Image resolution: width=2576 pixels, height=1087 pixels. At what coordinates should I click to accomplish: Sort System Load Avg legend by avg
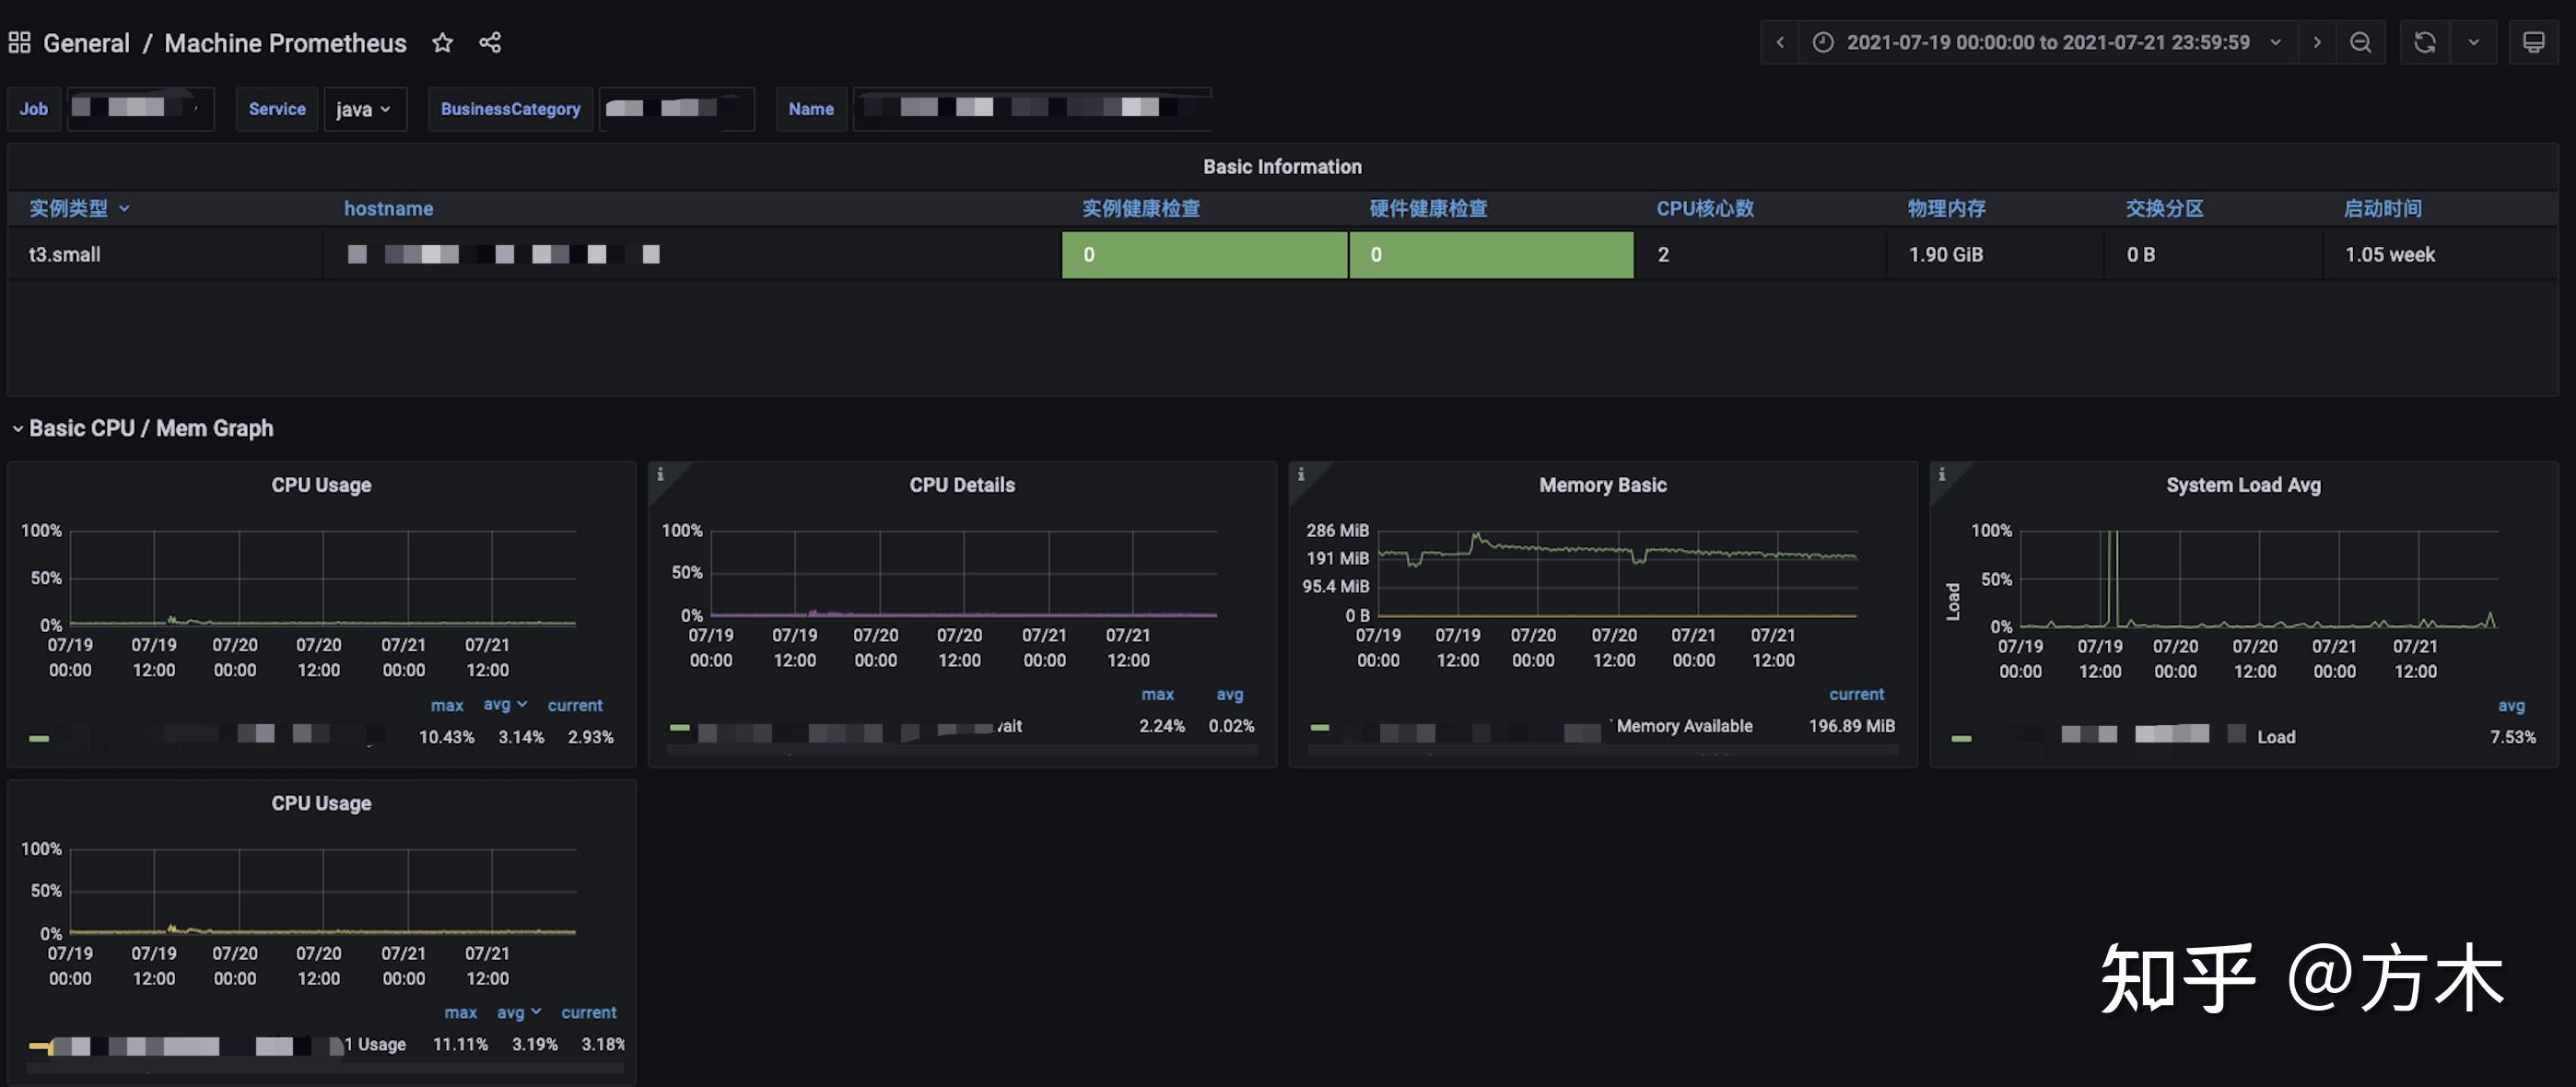point(2511,705)
